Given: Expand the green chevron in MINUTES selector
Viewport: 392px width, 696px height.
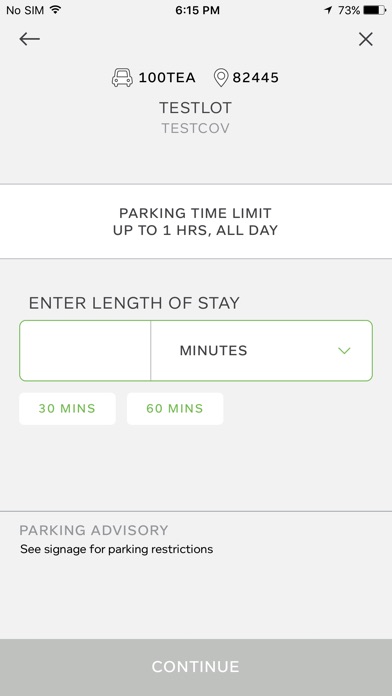Looking at the screenshot, I should pyautogui.click(x=344, y=351).
